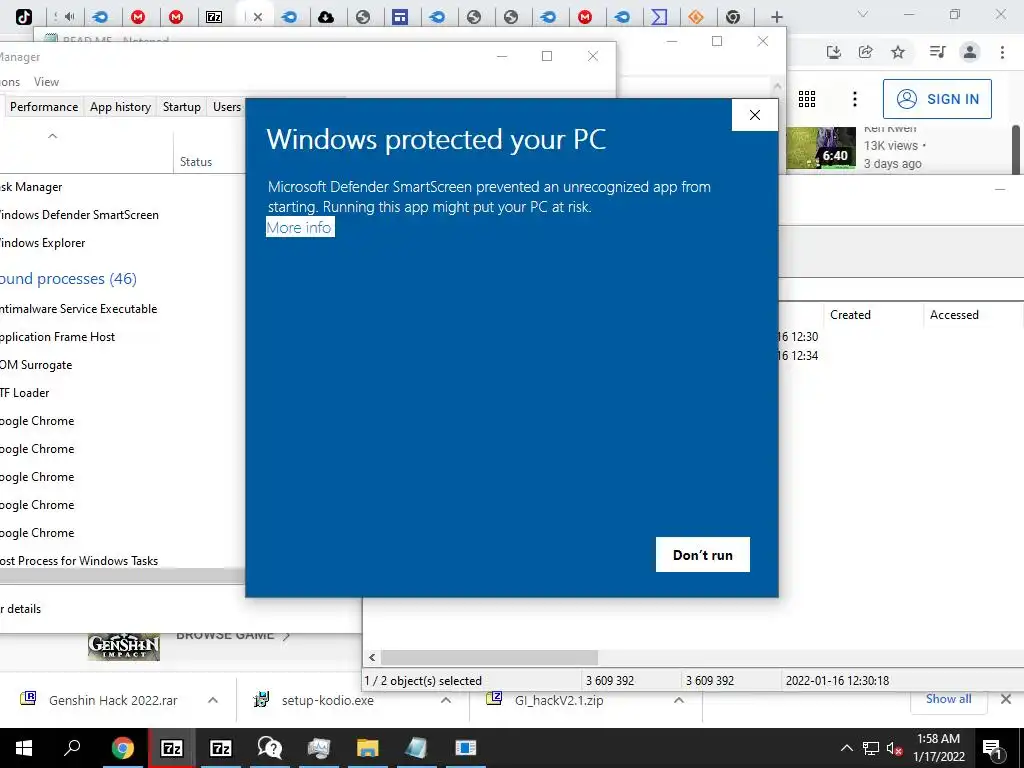Click the sort arrow above the Name column
Image resolution: width=1024 pixels, height=768 pixels.
click(53, 136)
